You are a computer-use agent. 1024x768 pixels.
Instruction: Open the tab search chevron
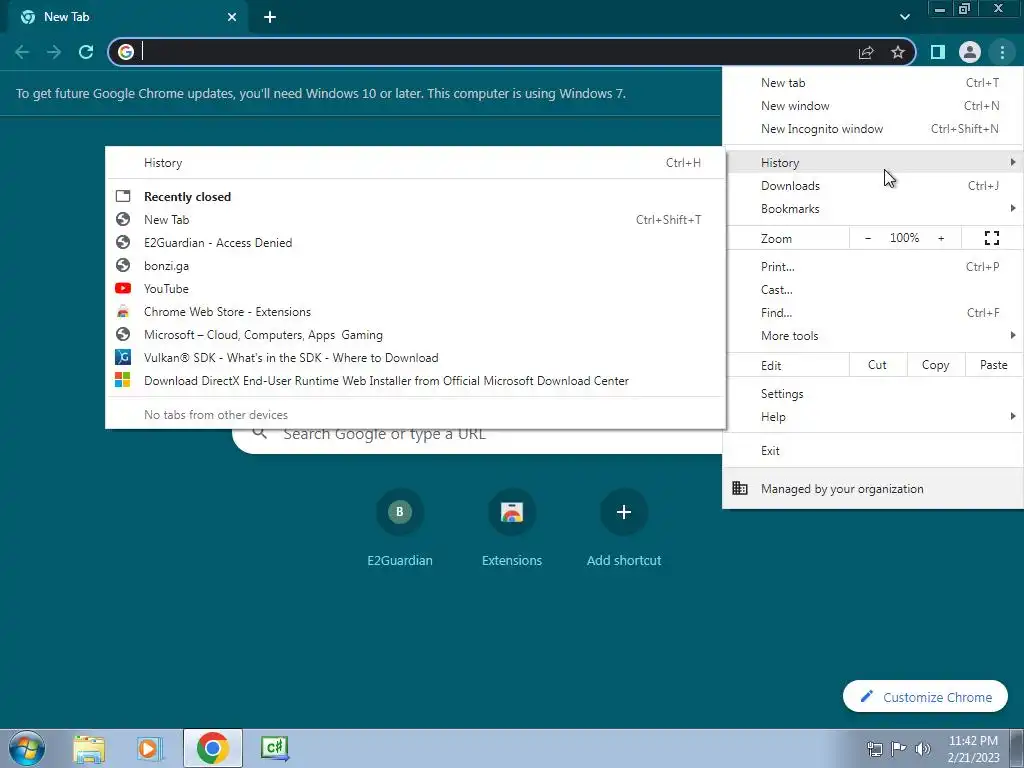tap(904, 17)
